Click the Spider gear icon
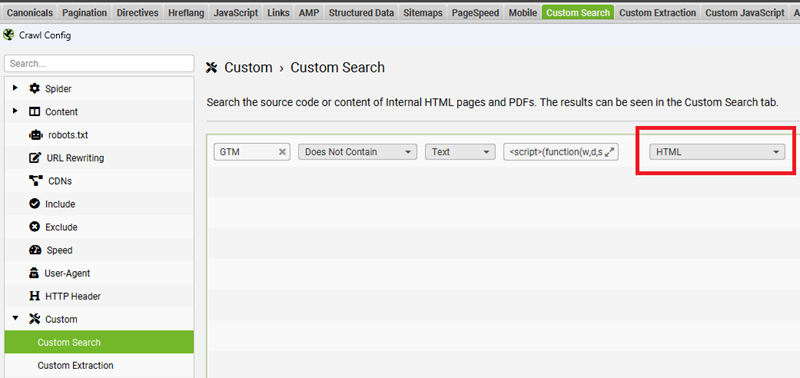 click(x=34, y=89)
